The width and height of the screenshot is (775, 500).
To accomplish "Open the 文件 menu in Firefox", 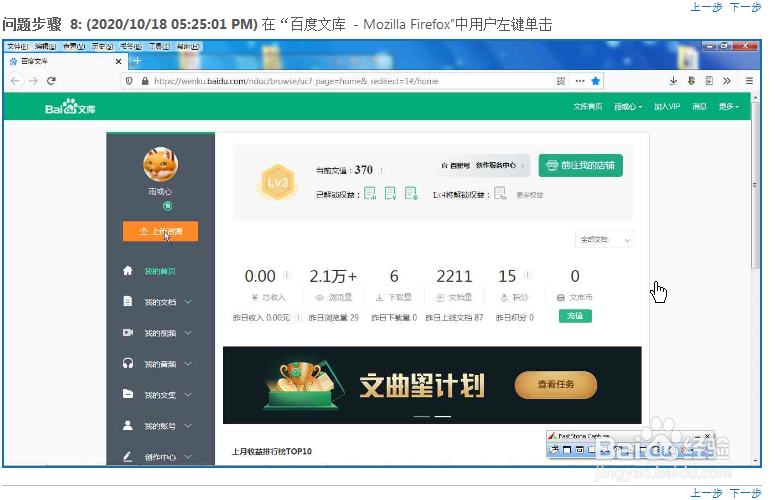I will click(x=17, y=46).
